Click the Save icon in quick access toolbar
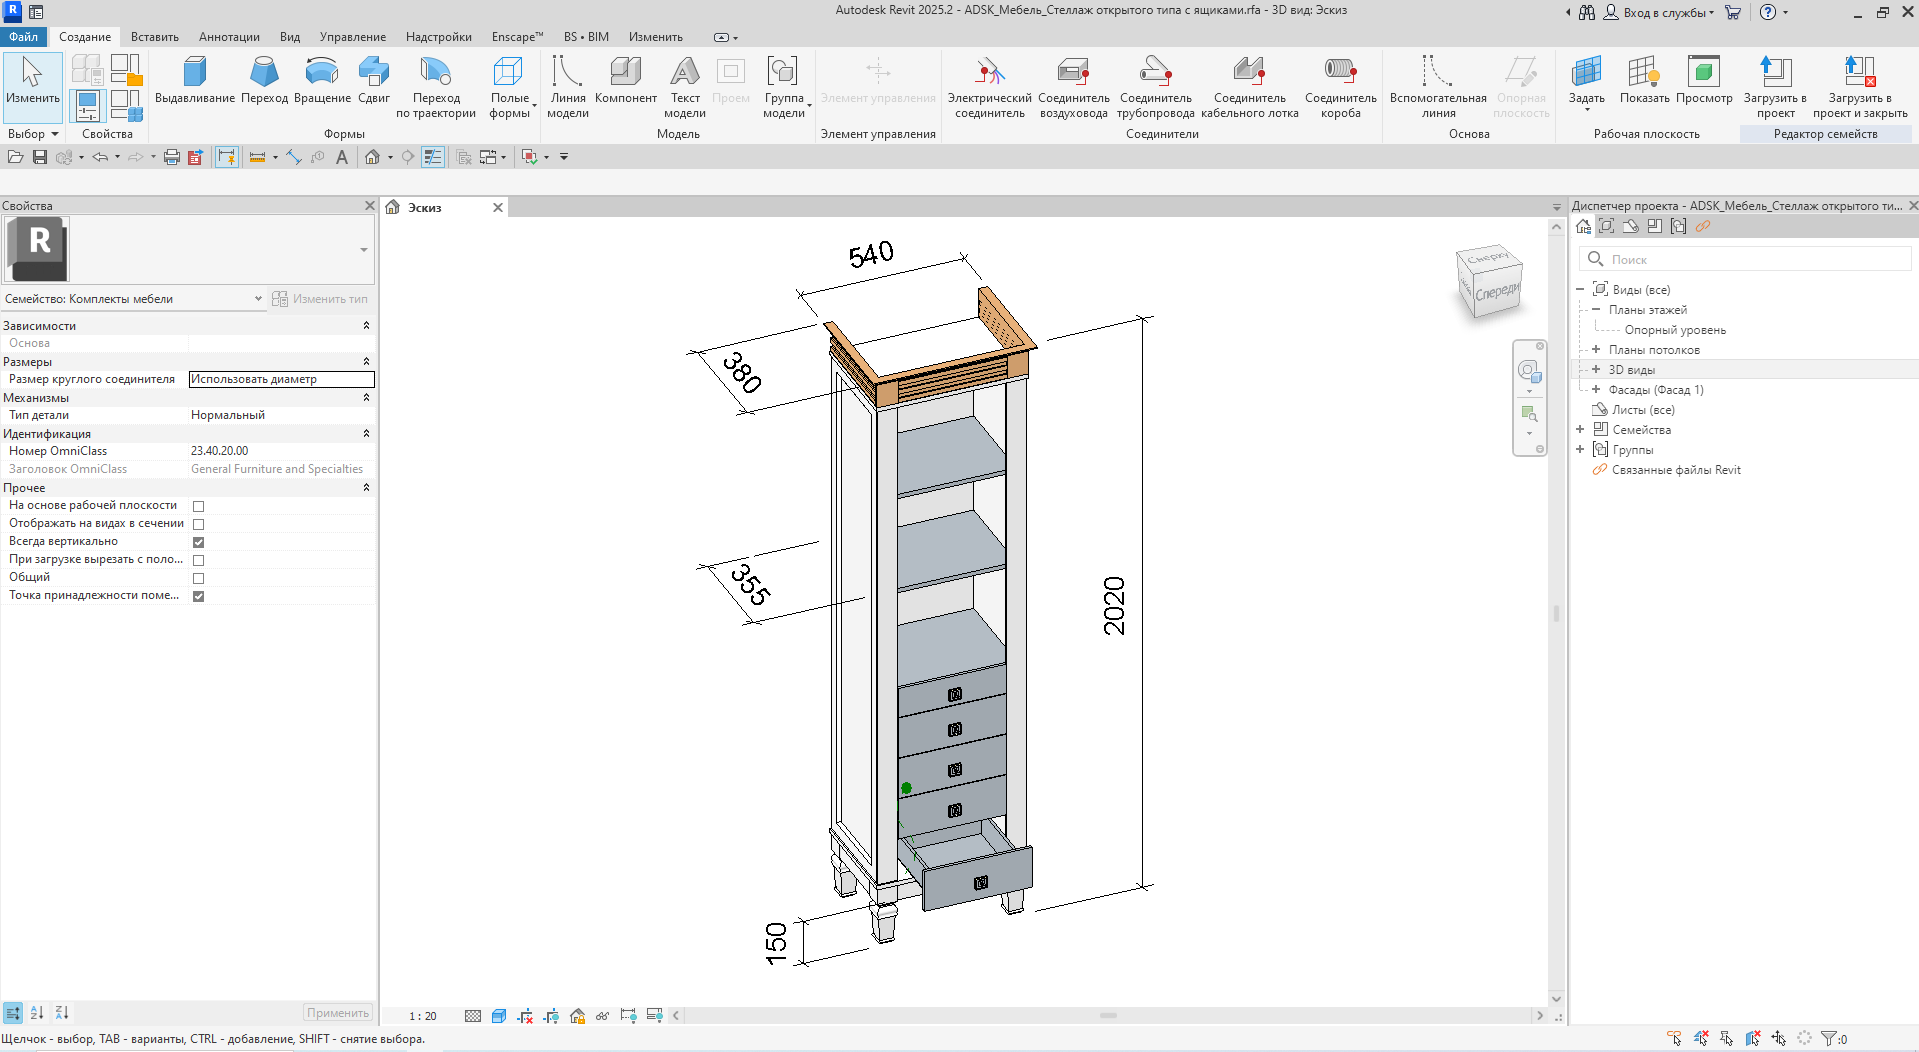1919x1052 pixels. [40, 157]
